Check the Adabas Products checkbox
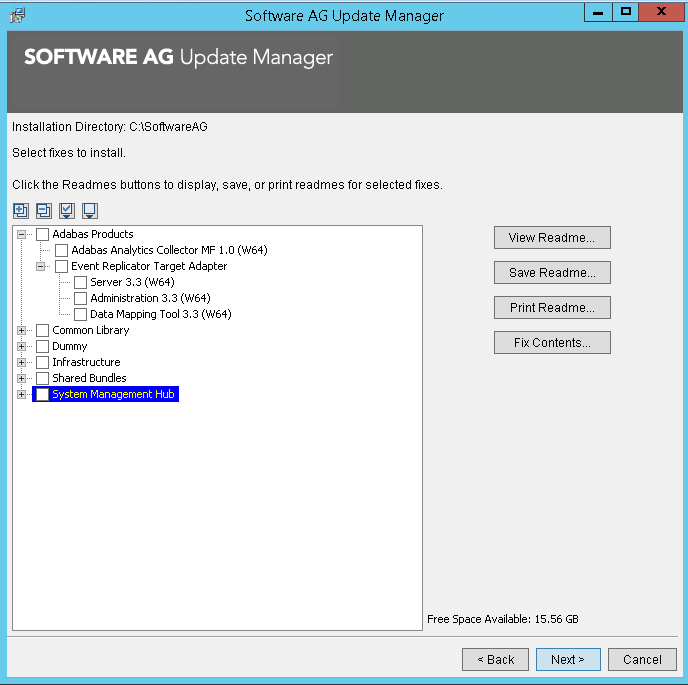 coord(42,234)
